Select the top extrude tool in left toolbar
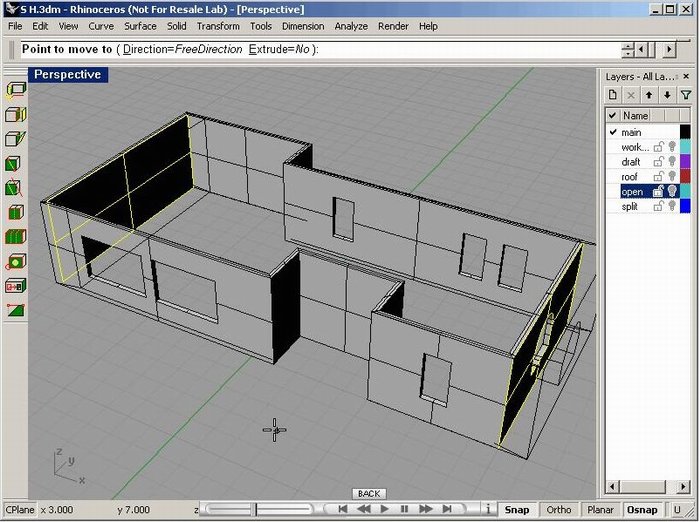 pos(16,89)
